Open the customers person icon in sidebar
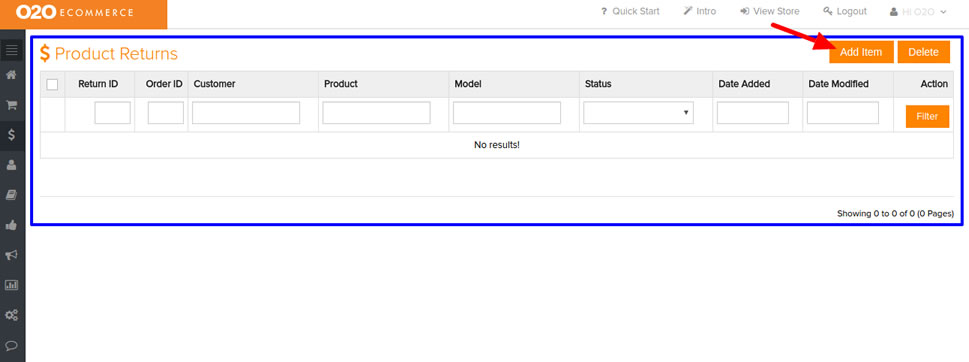This screenshot has height=362, width=969. (x=12, y=164)
